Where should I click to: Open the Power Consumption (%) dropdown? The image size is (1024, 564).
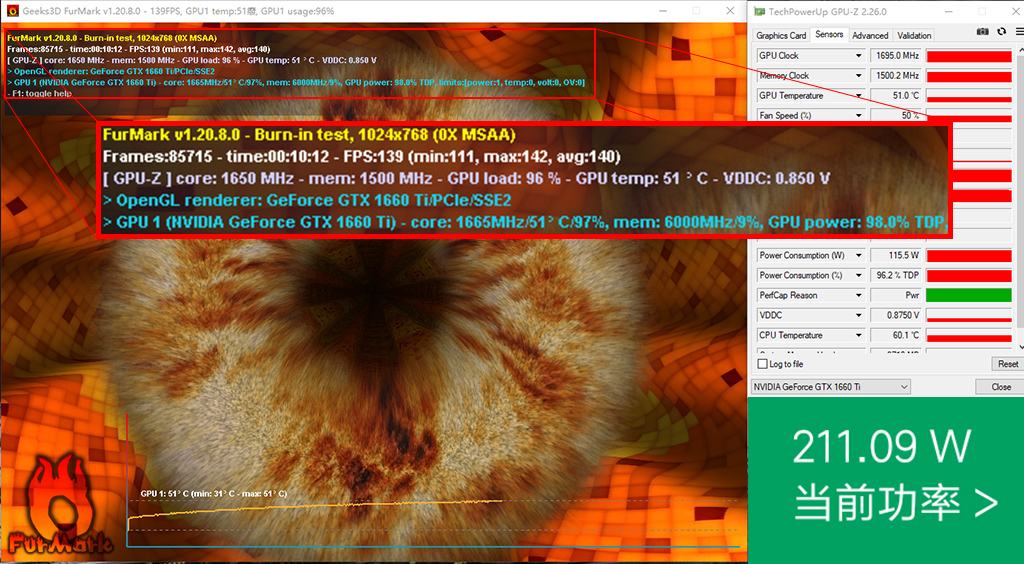(859, 275)
